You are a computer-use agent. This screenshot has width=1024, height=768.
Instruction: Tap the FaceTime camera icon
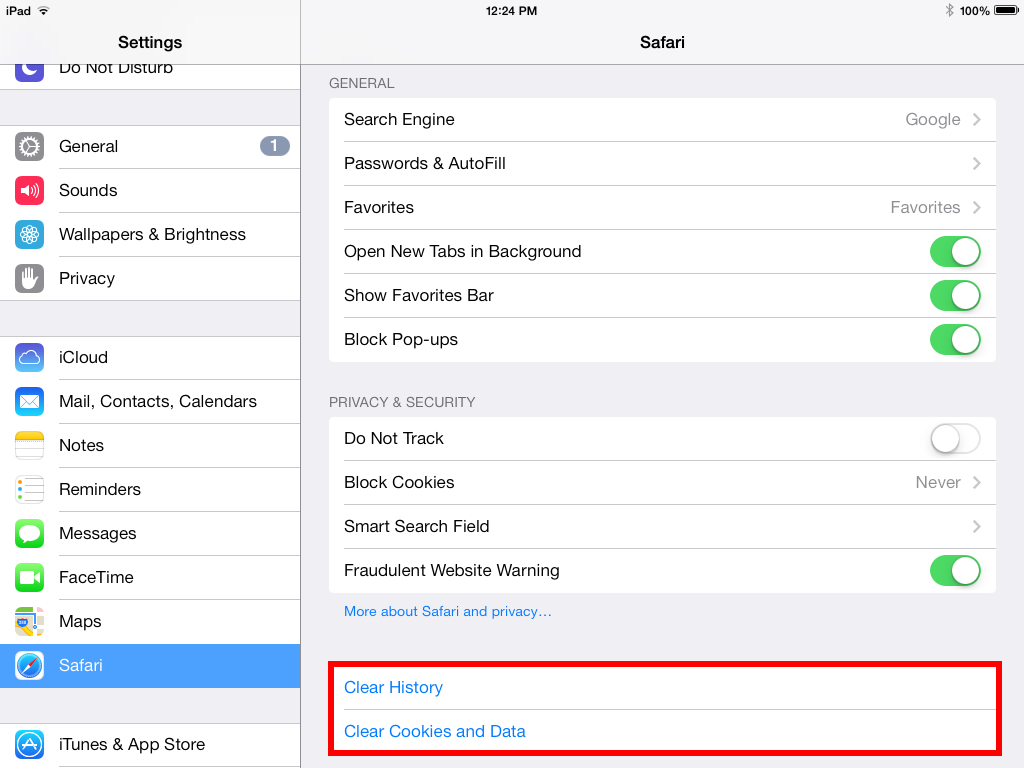(x=30, y=578)
